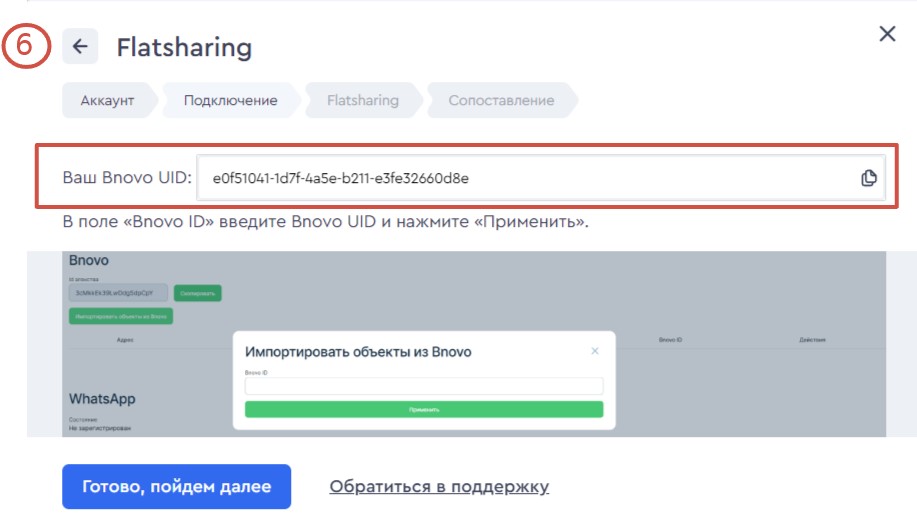
Task: Select the Flatsharing breadcrumb step
Action: 361,100
